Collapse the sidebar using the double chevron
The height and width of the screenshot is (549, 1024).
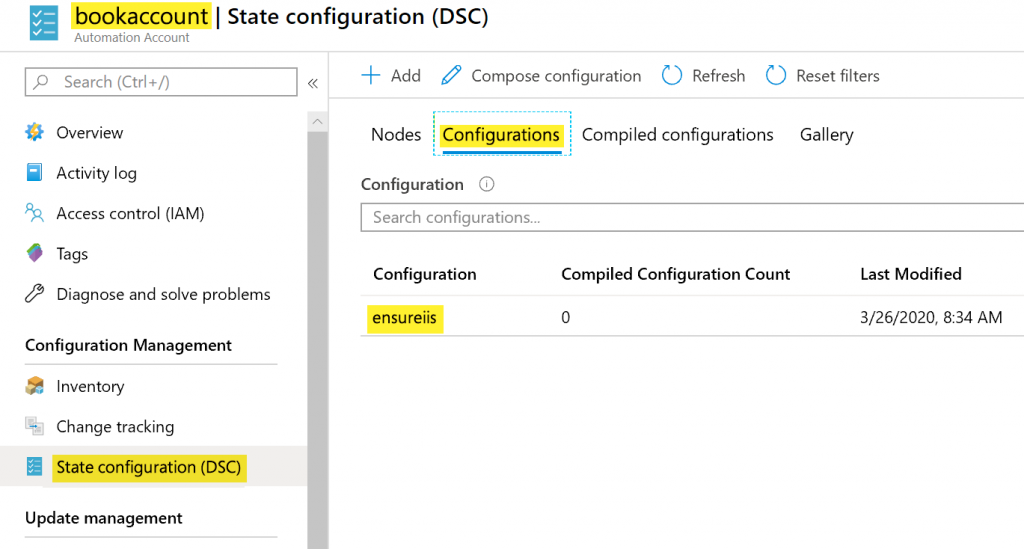(x=312, y=83)
